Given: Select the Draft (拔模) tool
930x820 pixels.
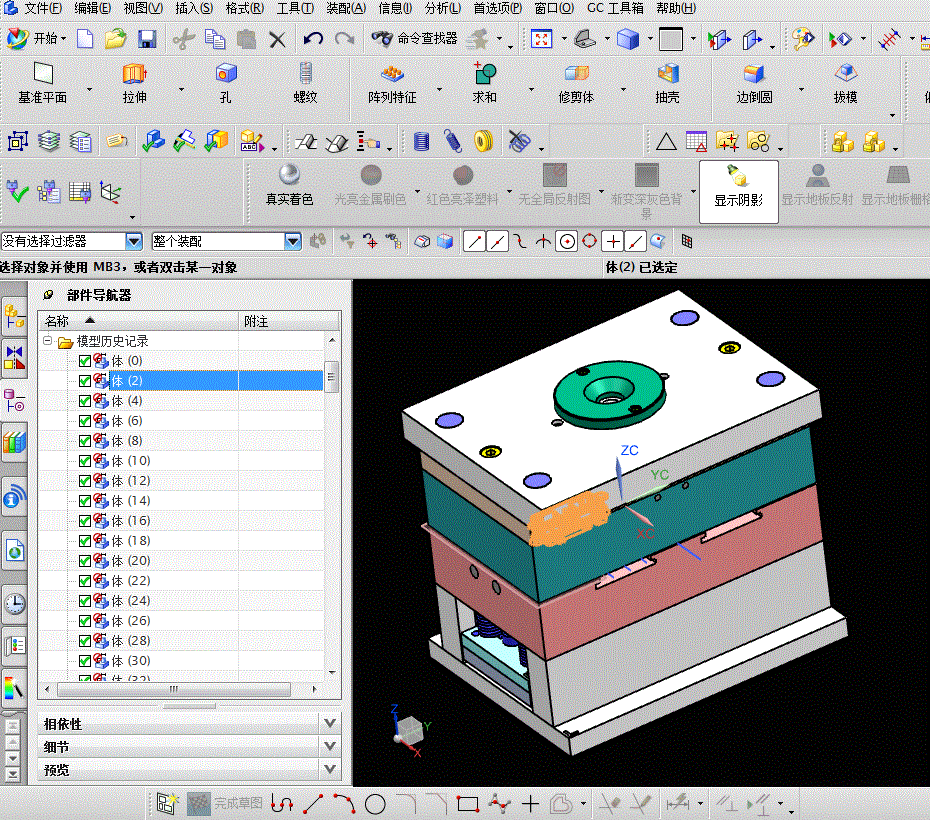Looking at the screenshot, I should [845, 83].
